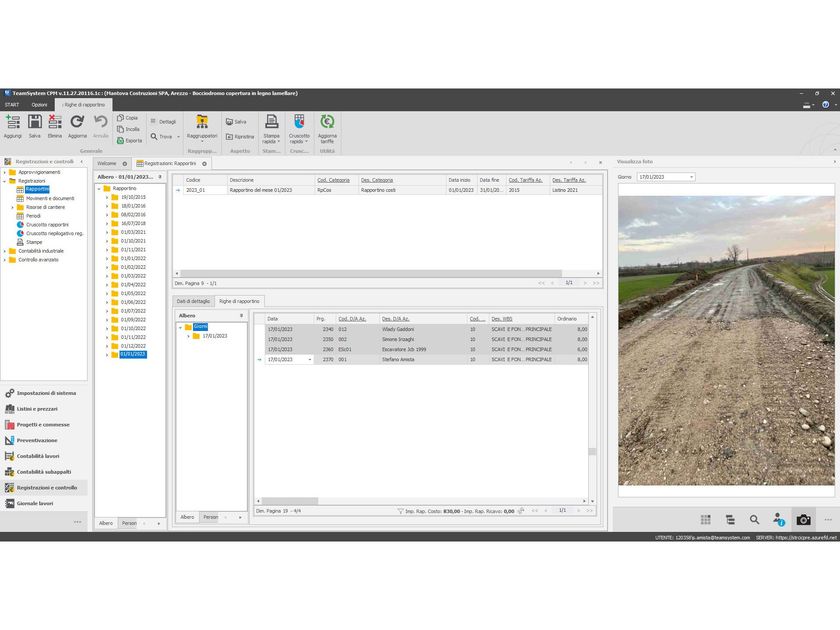
Task: Click the Aggiungi add-row icon in the ribbon
Action: [13, 122]
